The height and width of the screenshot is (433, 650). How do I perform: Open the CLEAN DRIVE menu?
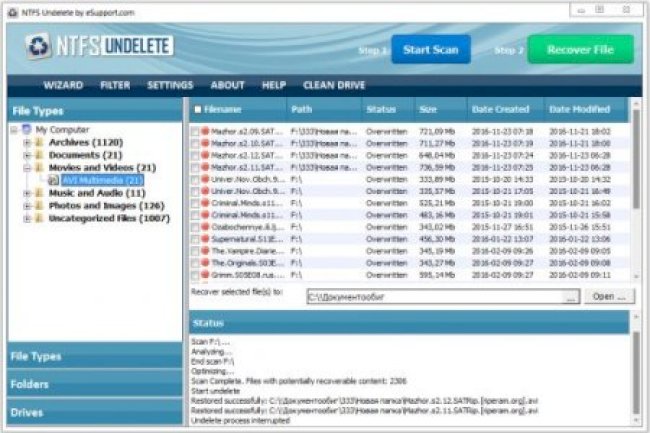pos(334,85)
